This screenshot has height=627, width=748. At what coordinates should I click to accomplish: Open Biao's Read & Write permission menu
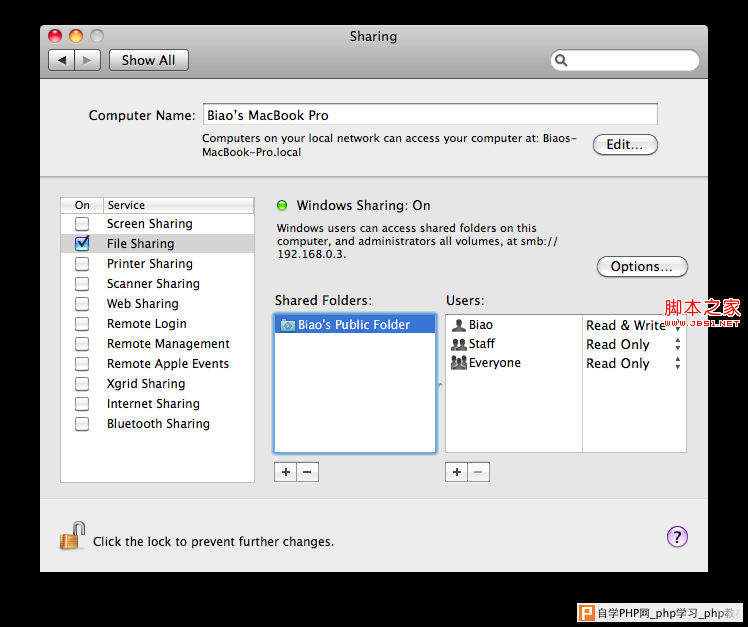(x=633, y=325)
